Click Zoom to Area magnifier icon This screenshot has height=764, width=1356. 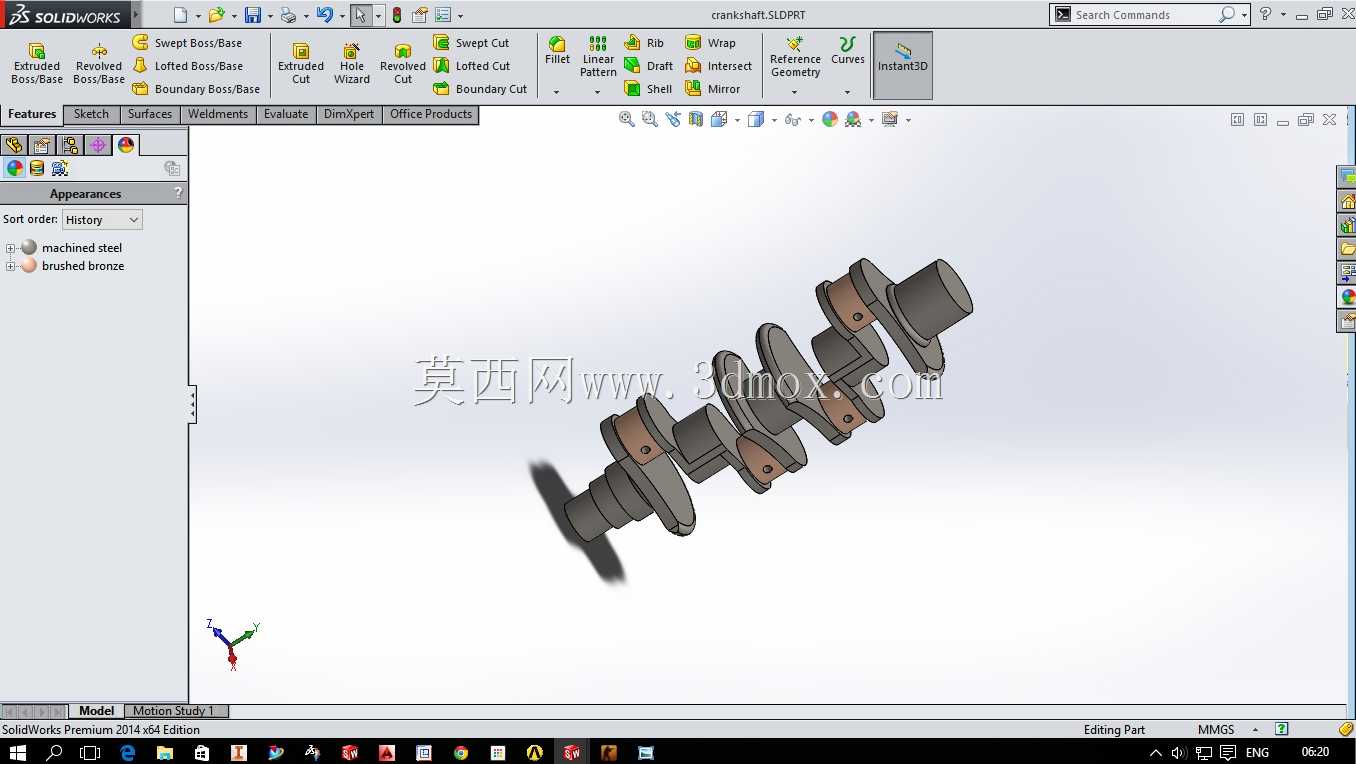pyautogui.click(x=650, y=119)
